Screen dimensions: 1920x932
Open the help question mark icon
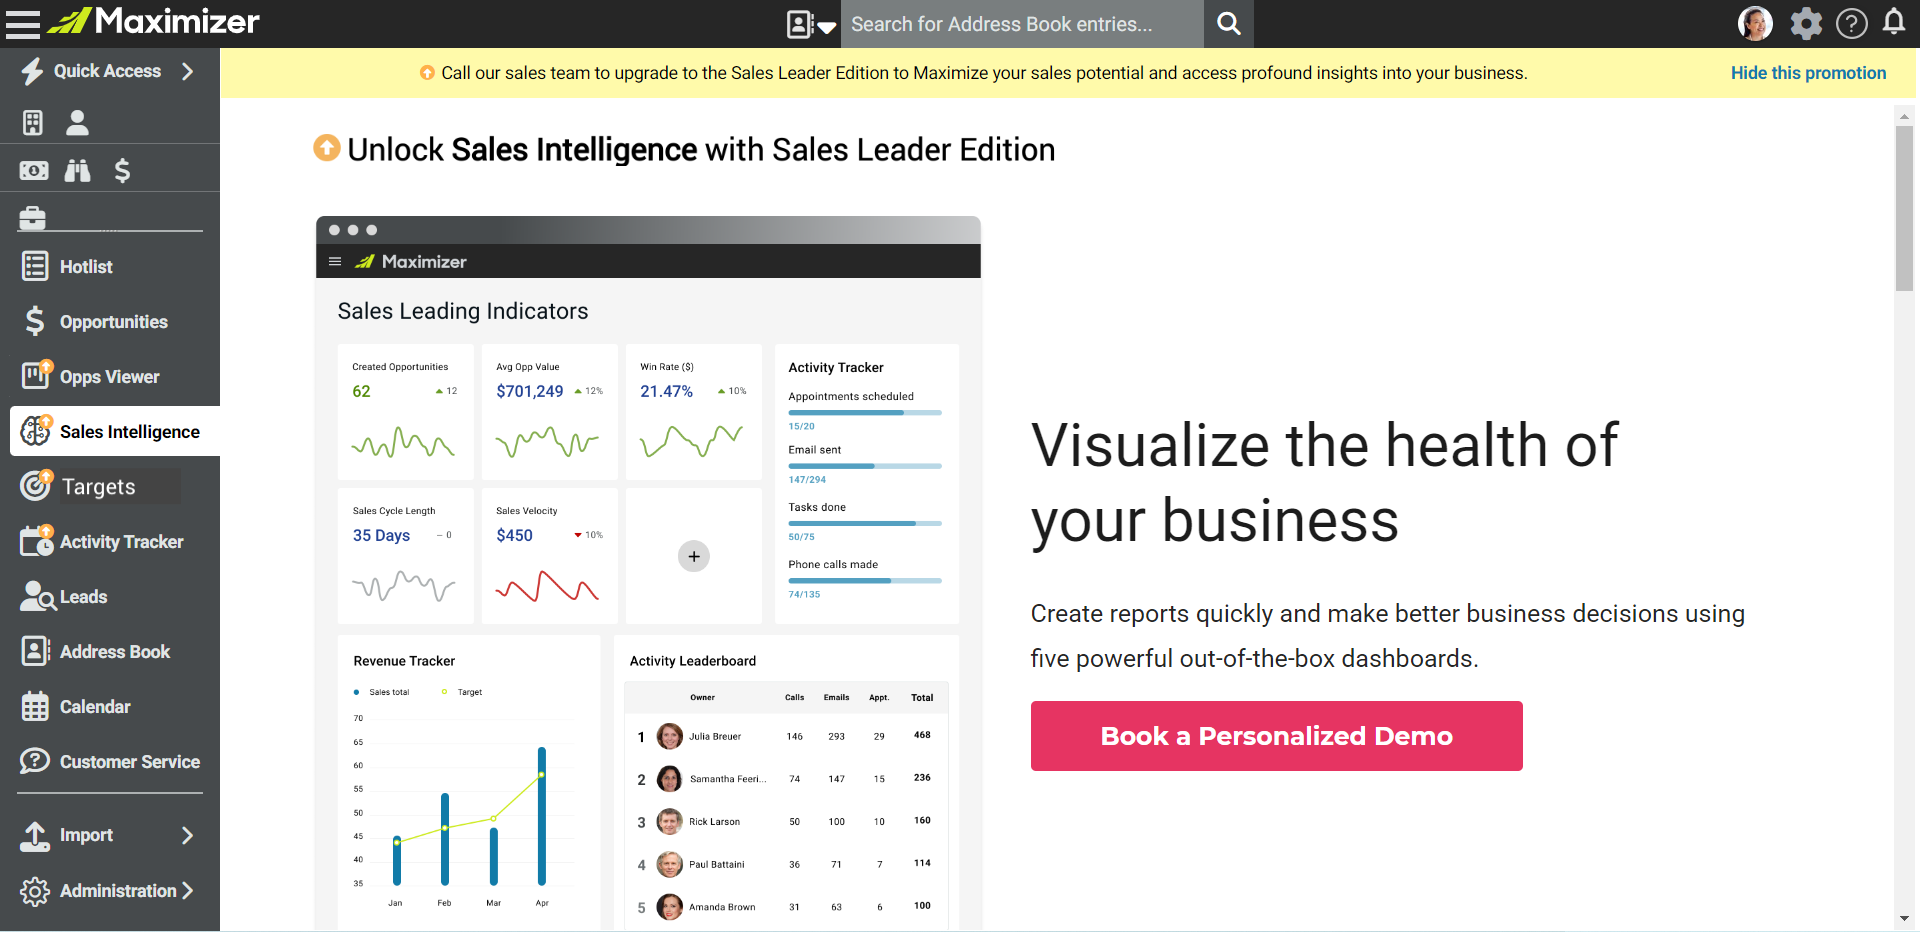(x=1852, y=23)
